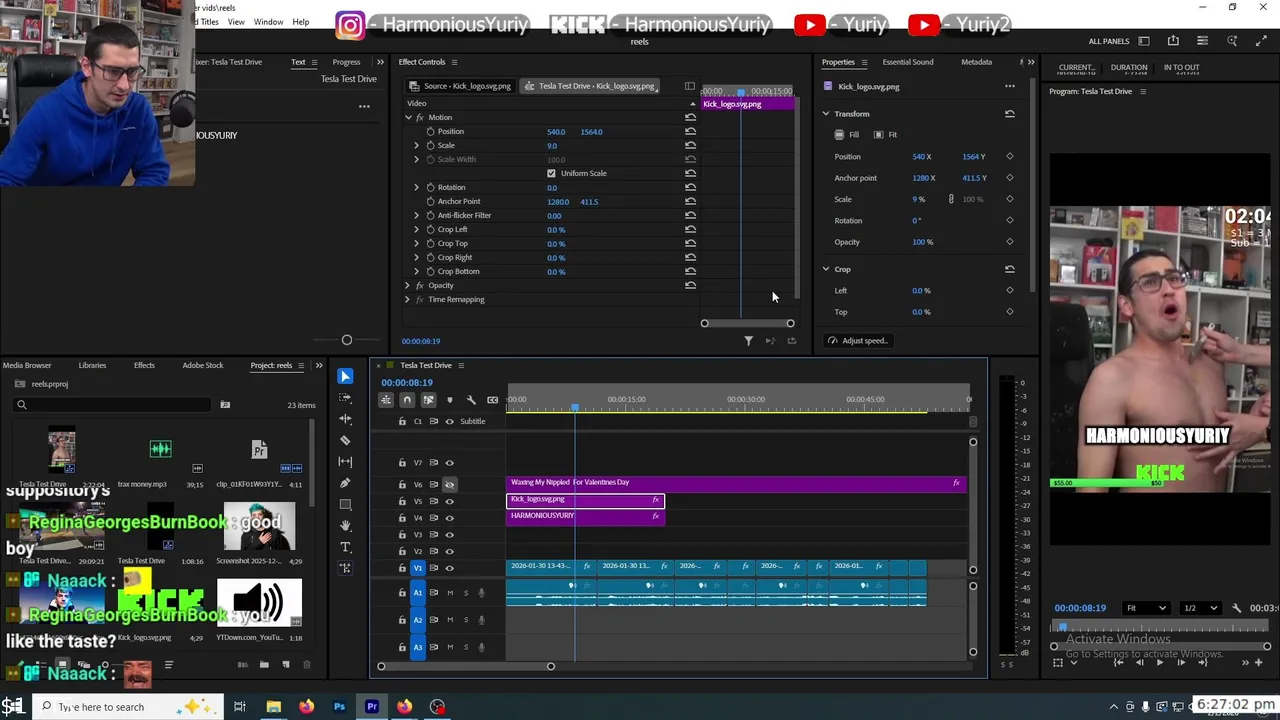Select the Selection tool in the timeline toolbar

[x=345, y=376]
